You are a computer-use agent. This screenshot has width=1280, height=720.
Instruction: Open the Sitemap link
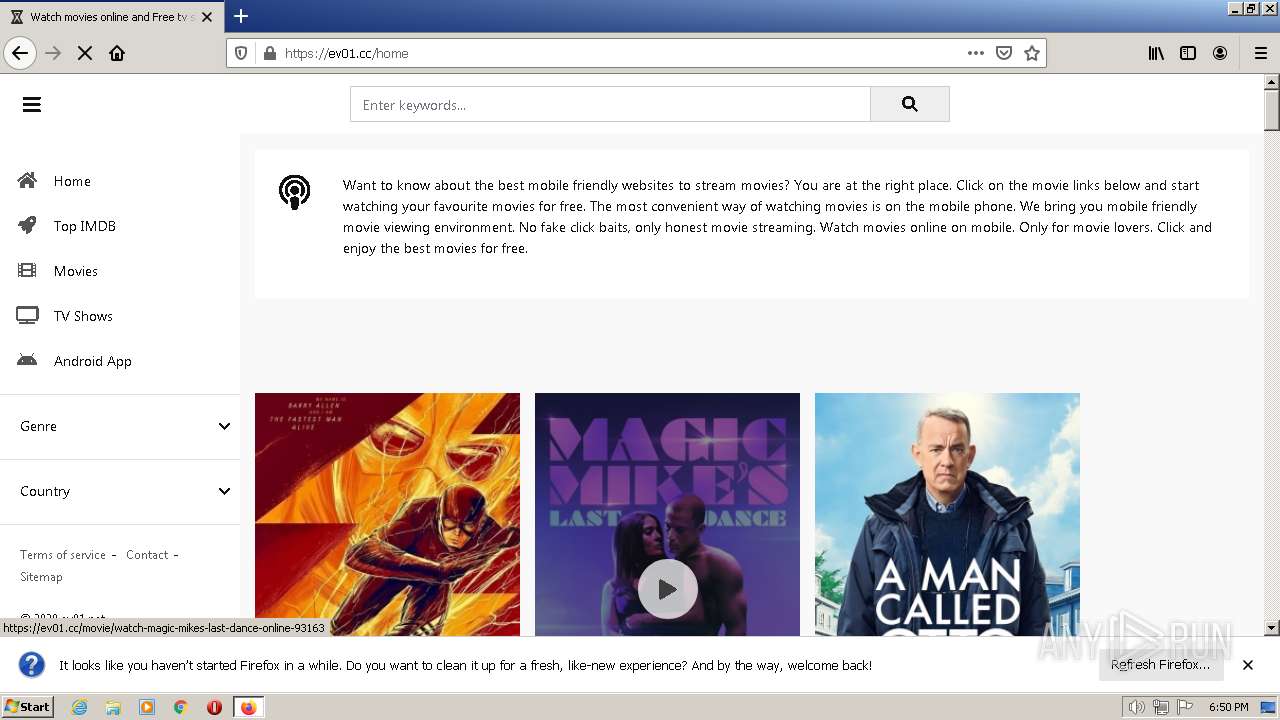pos(41,577)
